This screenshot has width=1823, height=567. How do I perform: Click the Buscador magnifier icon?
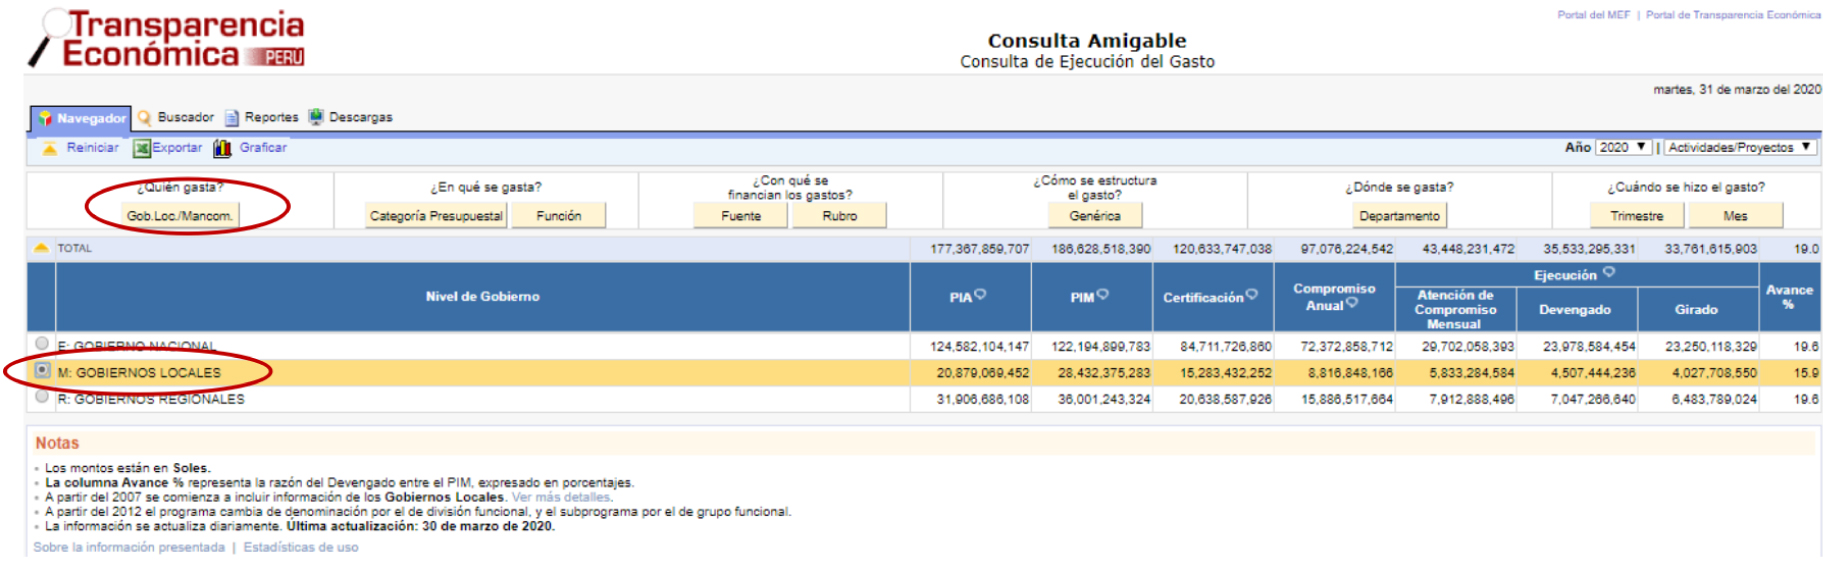click(145, 118)
